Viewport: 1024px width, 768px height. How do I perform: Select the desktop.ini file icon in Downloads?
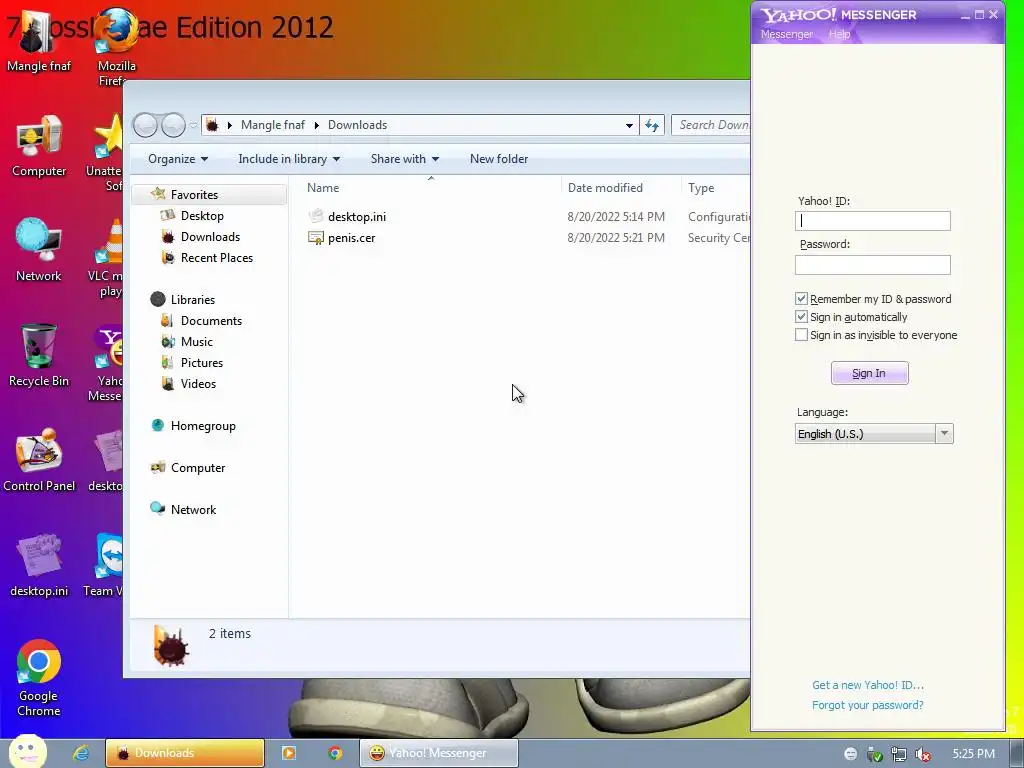(x=316, y=216)
